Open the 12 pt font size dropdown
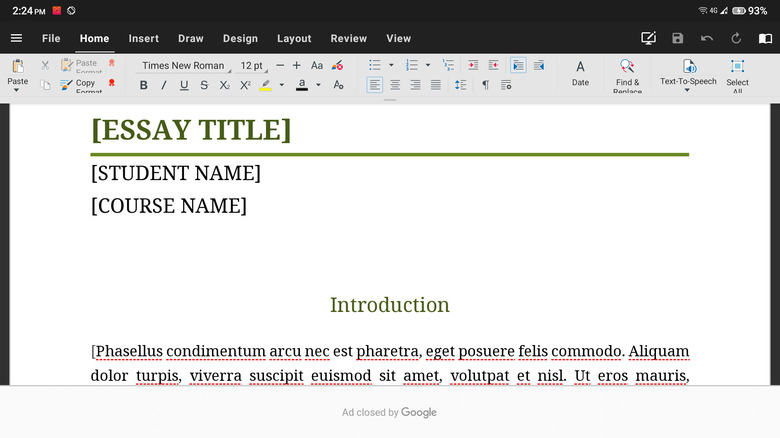The height and width of the screenshot is (438, 780). [x=252, y=65]
